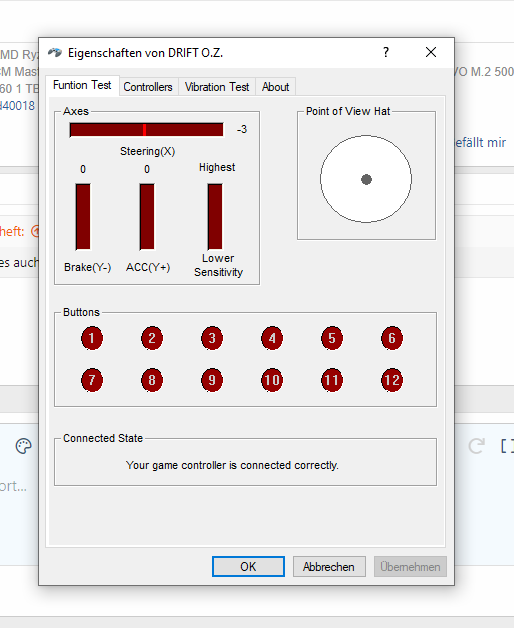Click button indicator 3

(x=212, y=338)
